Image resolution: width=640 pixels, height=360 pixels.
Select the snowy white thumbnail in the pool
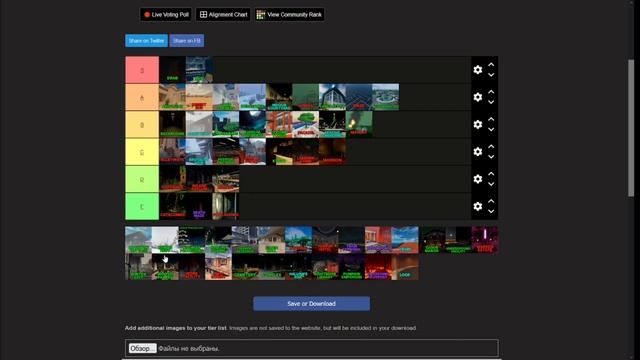coord(165,240)
